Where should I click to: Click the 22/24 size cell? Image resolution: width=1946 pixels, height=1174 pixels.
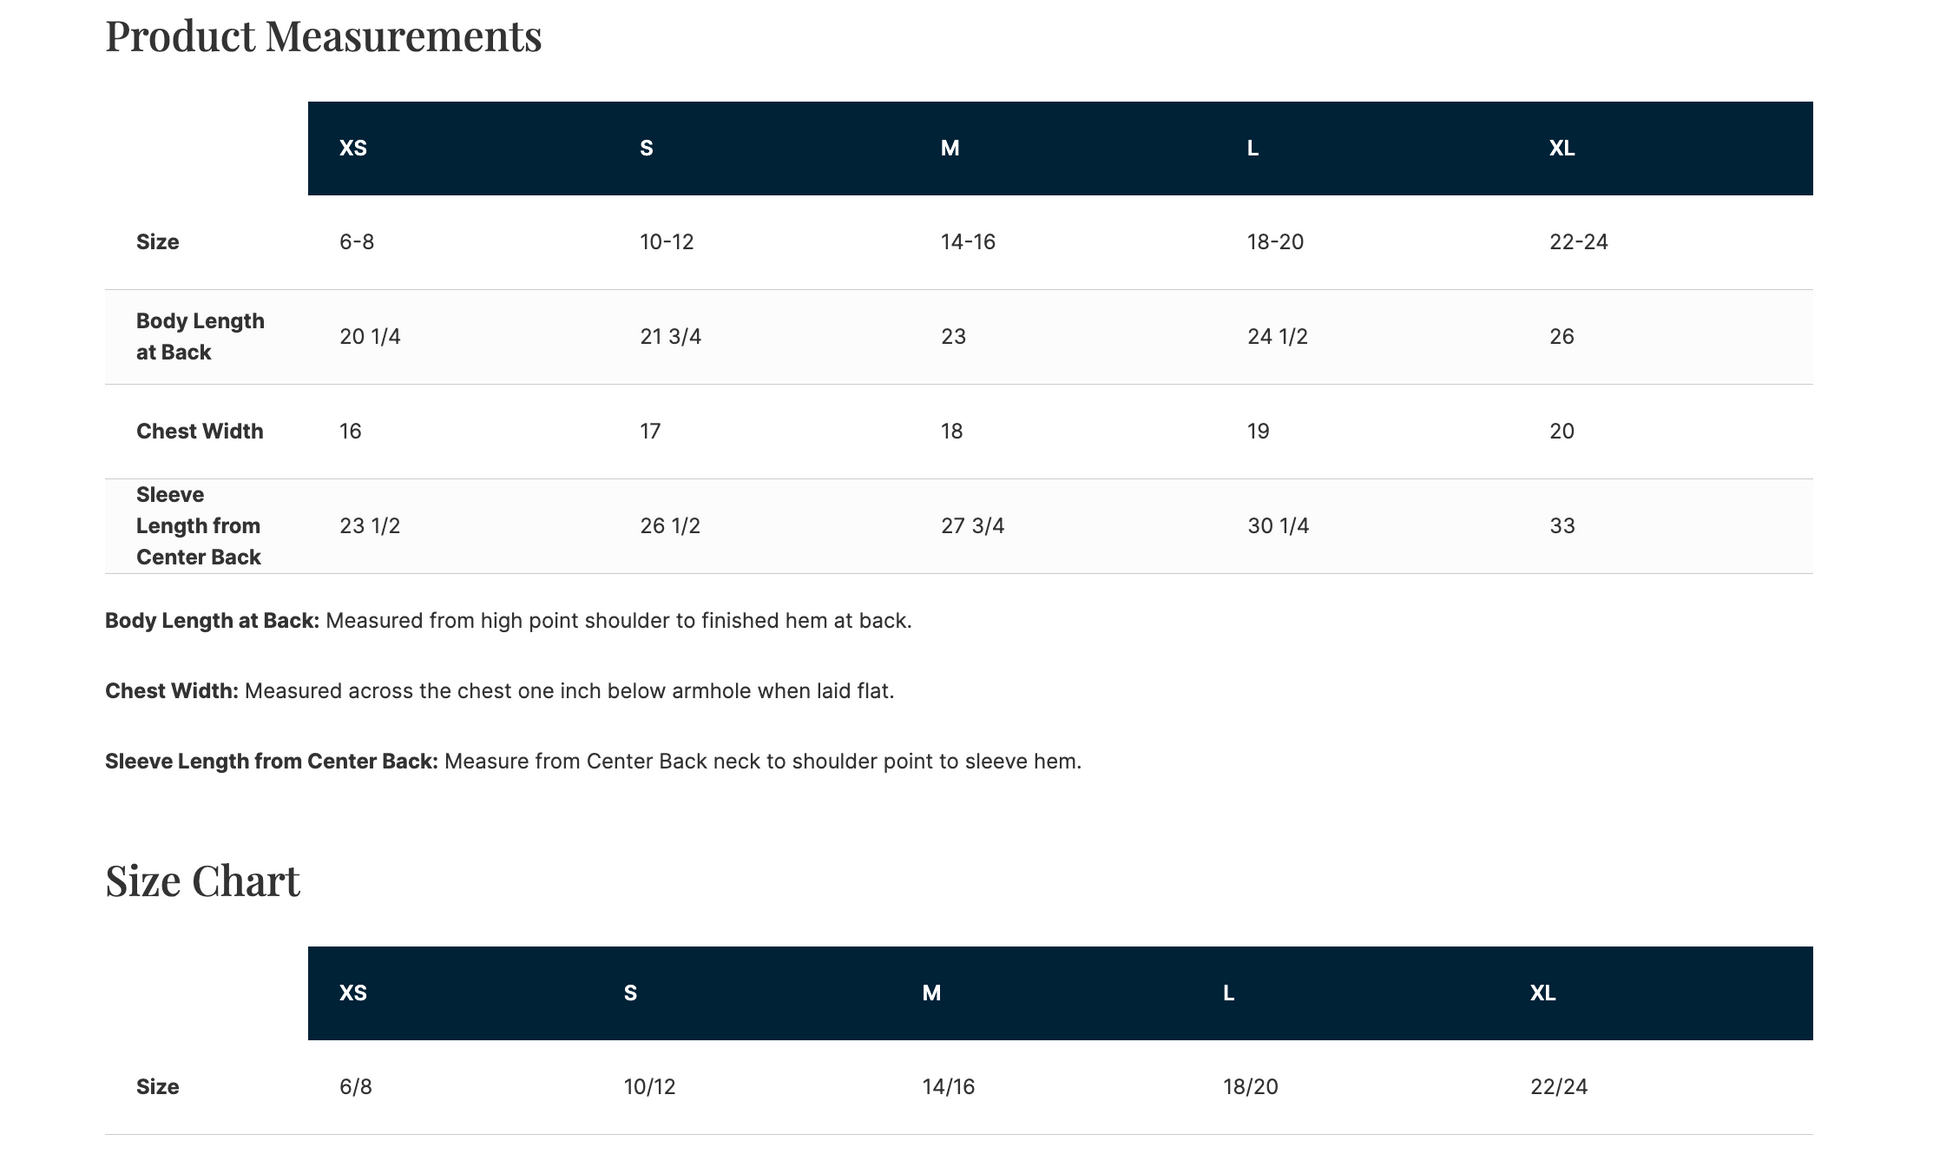[x=1559, y=1087]
